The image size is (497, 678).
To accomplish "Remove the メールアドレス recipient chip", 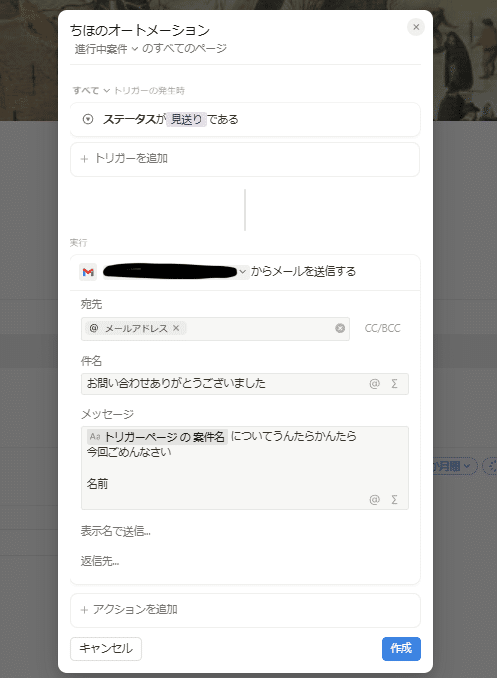I will pos(176,328).
